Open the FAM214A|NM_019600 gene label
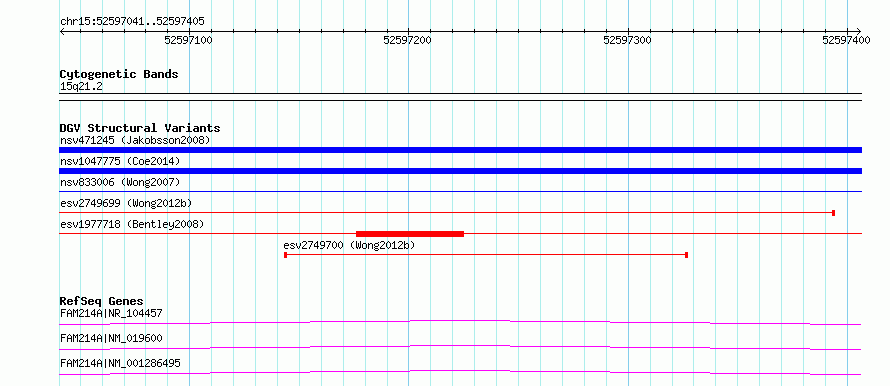This screenshot has height=386, width=890. coord(111,338)
